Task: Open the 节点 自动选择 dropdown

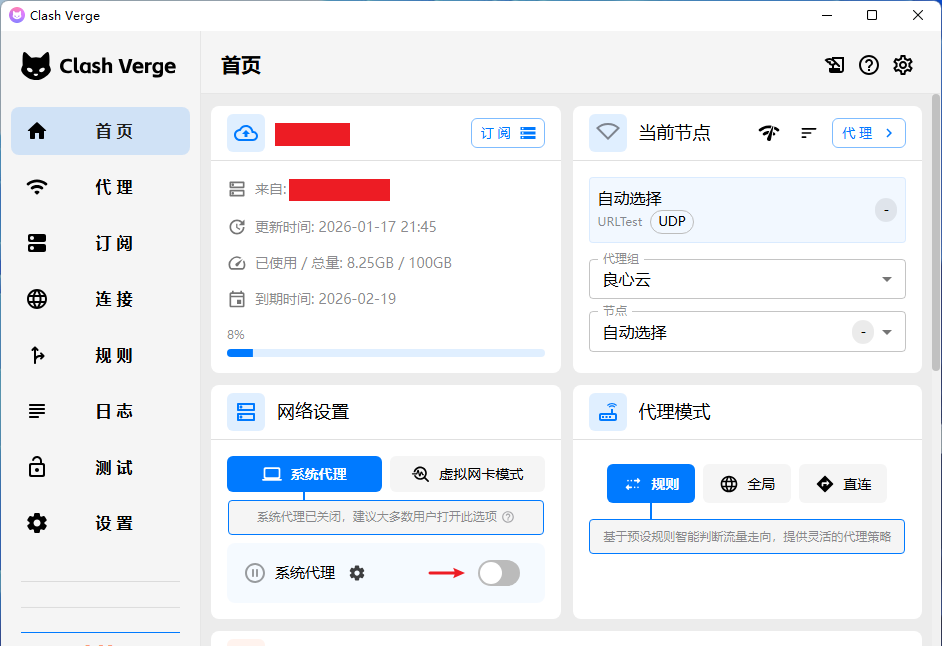Action: [747, 332]
